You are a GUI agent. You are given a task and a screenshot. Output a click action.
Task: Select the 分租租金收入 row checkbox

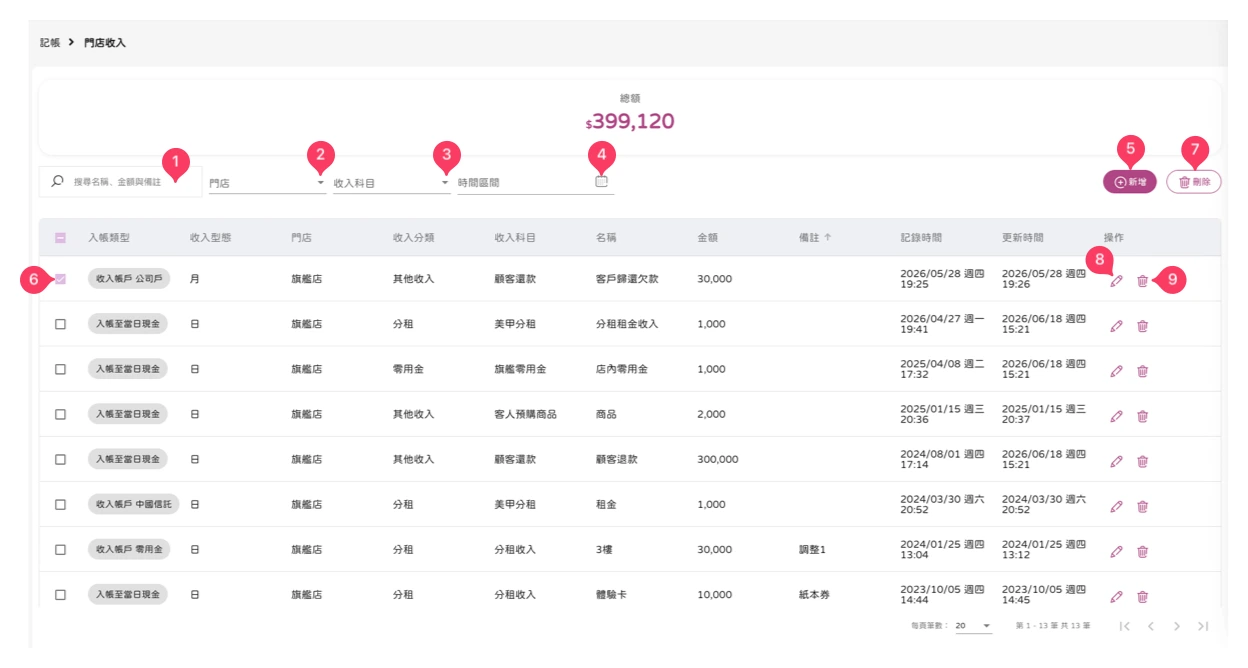pyautogui.click(x=60, y=324)
